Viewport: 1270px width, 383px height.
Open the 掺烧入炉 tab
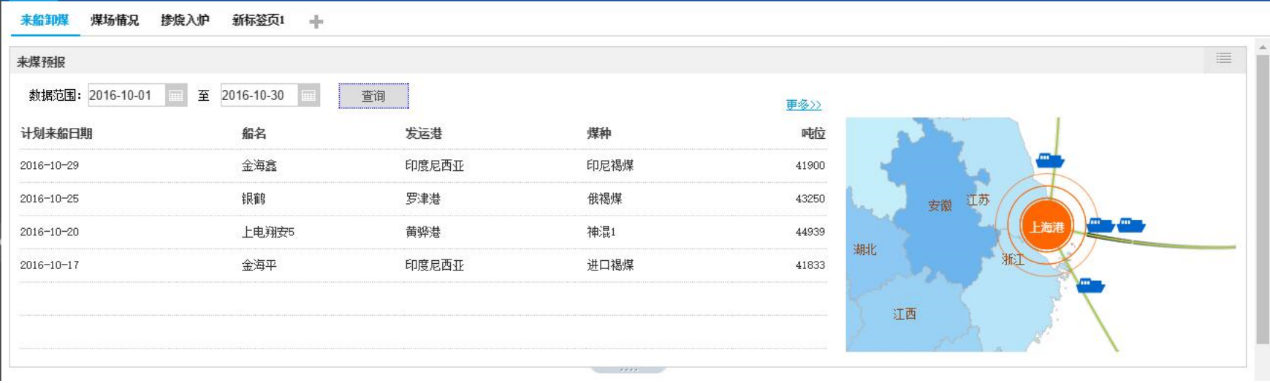pyautogui.click(x=185, y=20)
